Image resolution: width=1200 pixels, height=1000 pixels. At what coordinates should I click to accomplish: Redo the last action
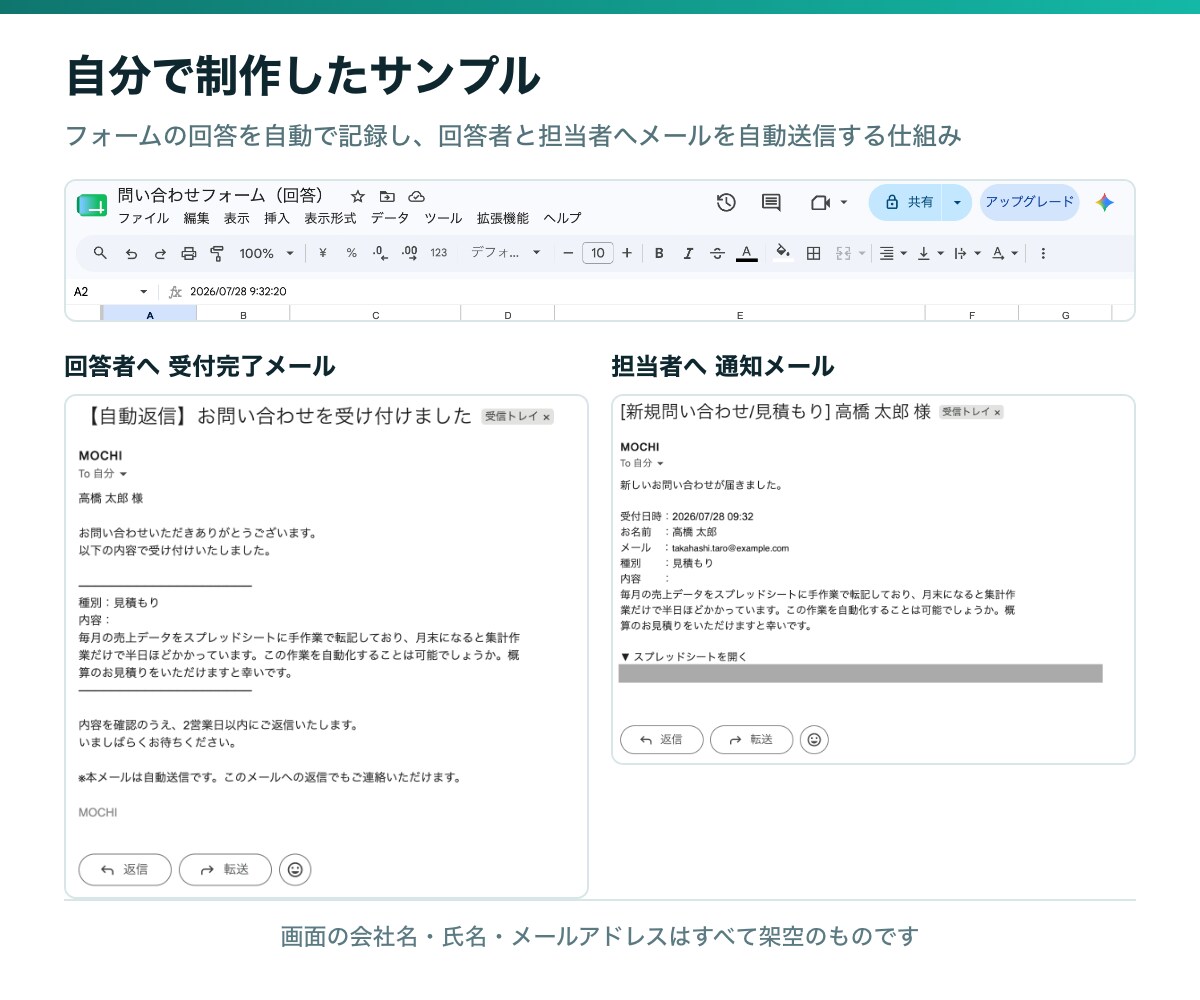click(x=160, y=254)
